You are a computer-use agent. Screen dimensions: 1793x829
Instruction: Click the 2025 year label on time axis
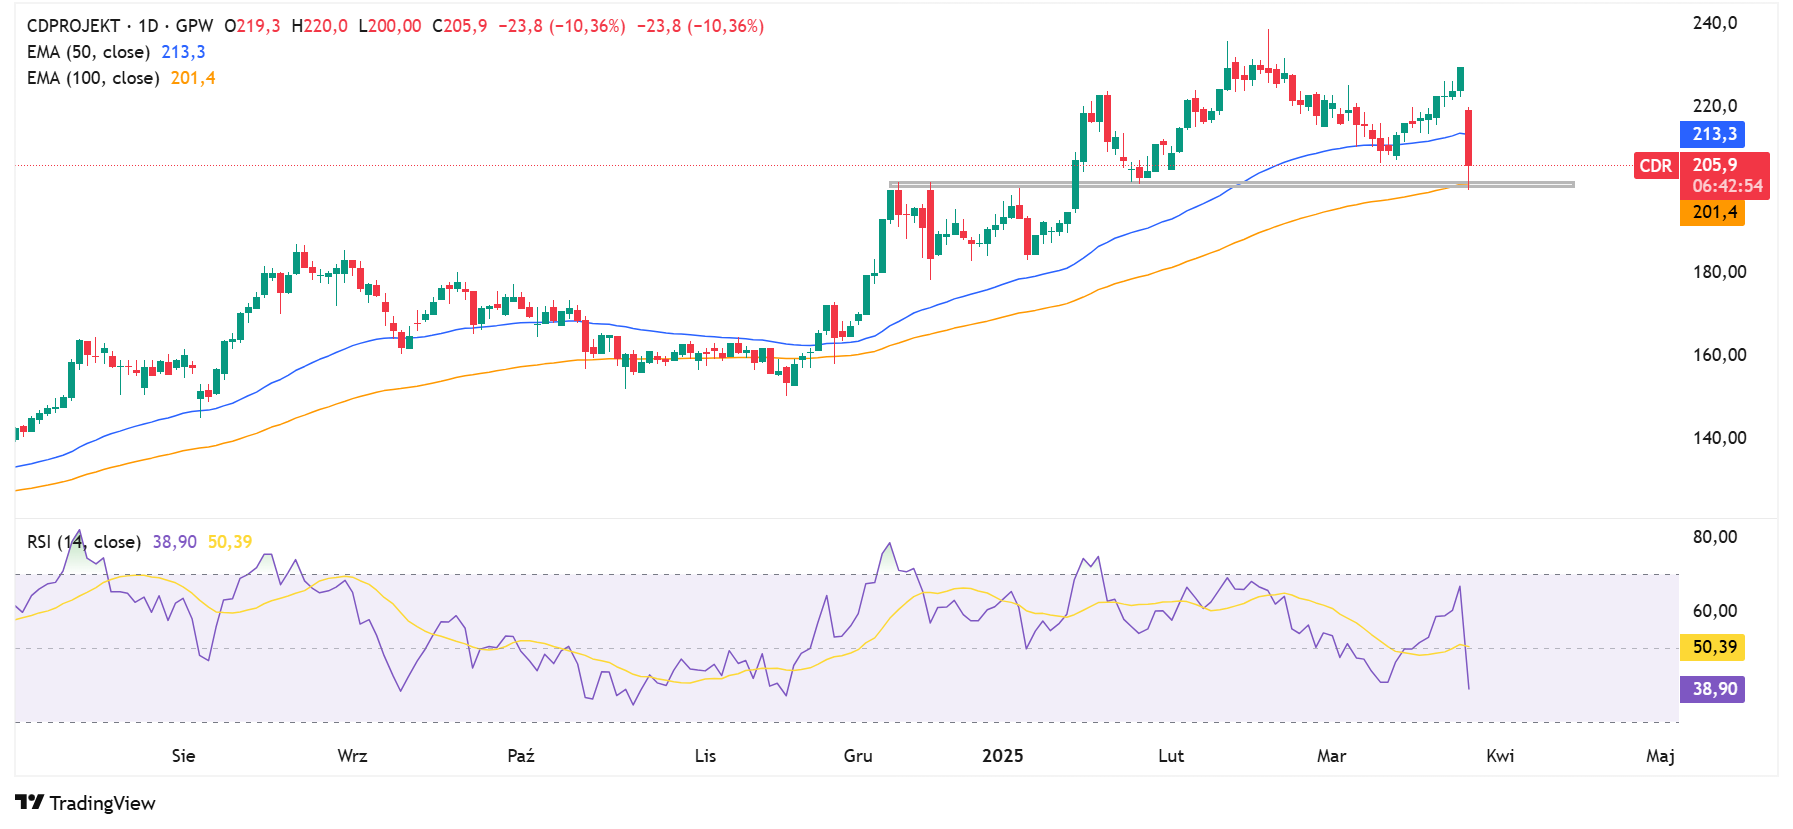tap(1003, 756)
